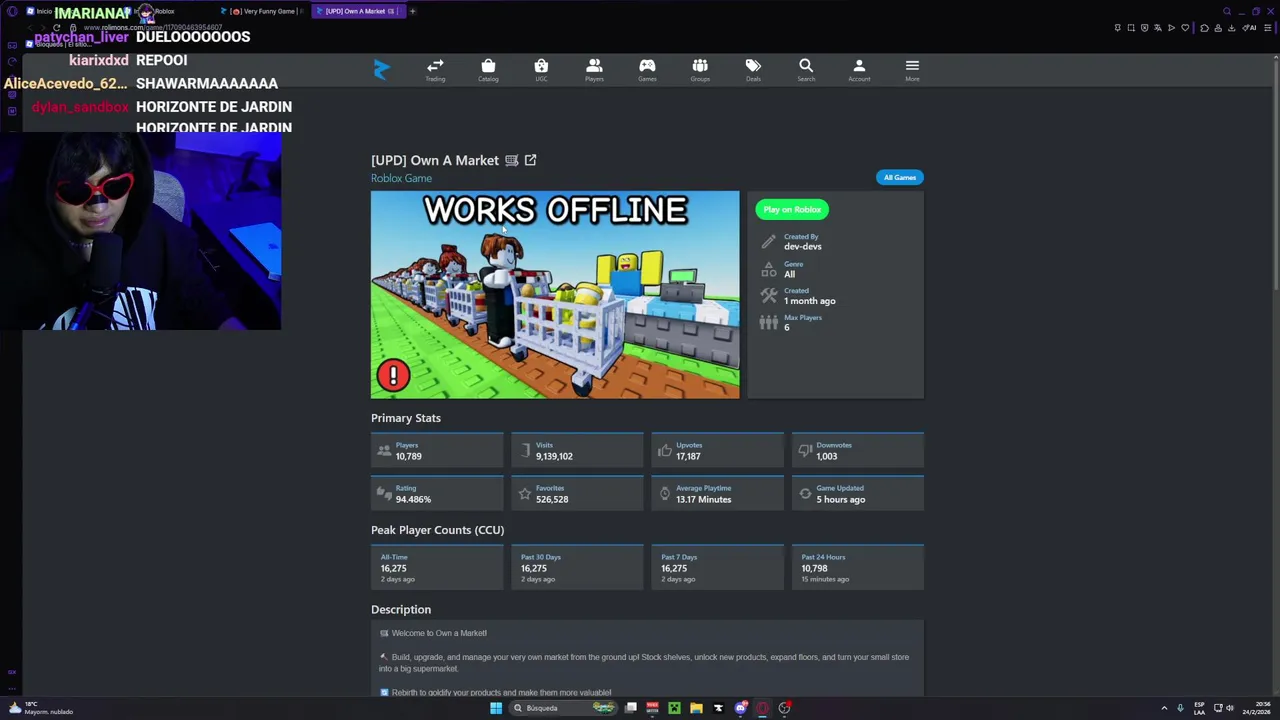Open the browser extensions puzzle icon
The height and width of the screenshot is (720, 1280).
coord(1204,28)
